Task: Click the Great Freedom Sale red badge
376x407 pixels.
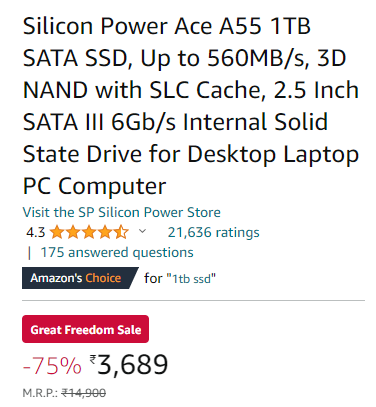Action: [85, 329]
